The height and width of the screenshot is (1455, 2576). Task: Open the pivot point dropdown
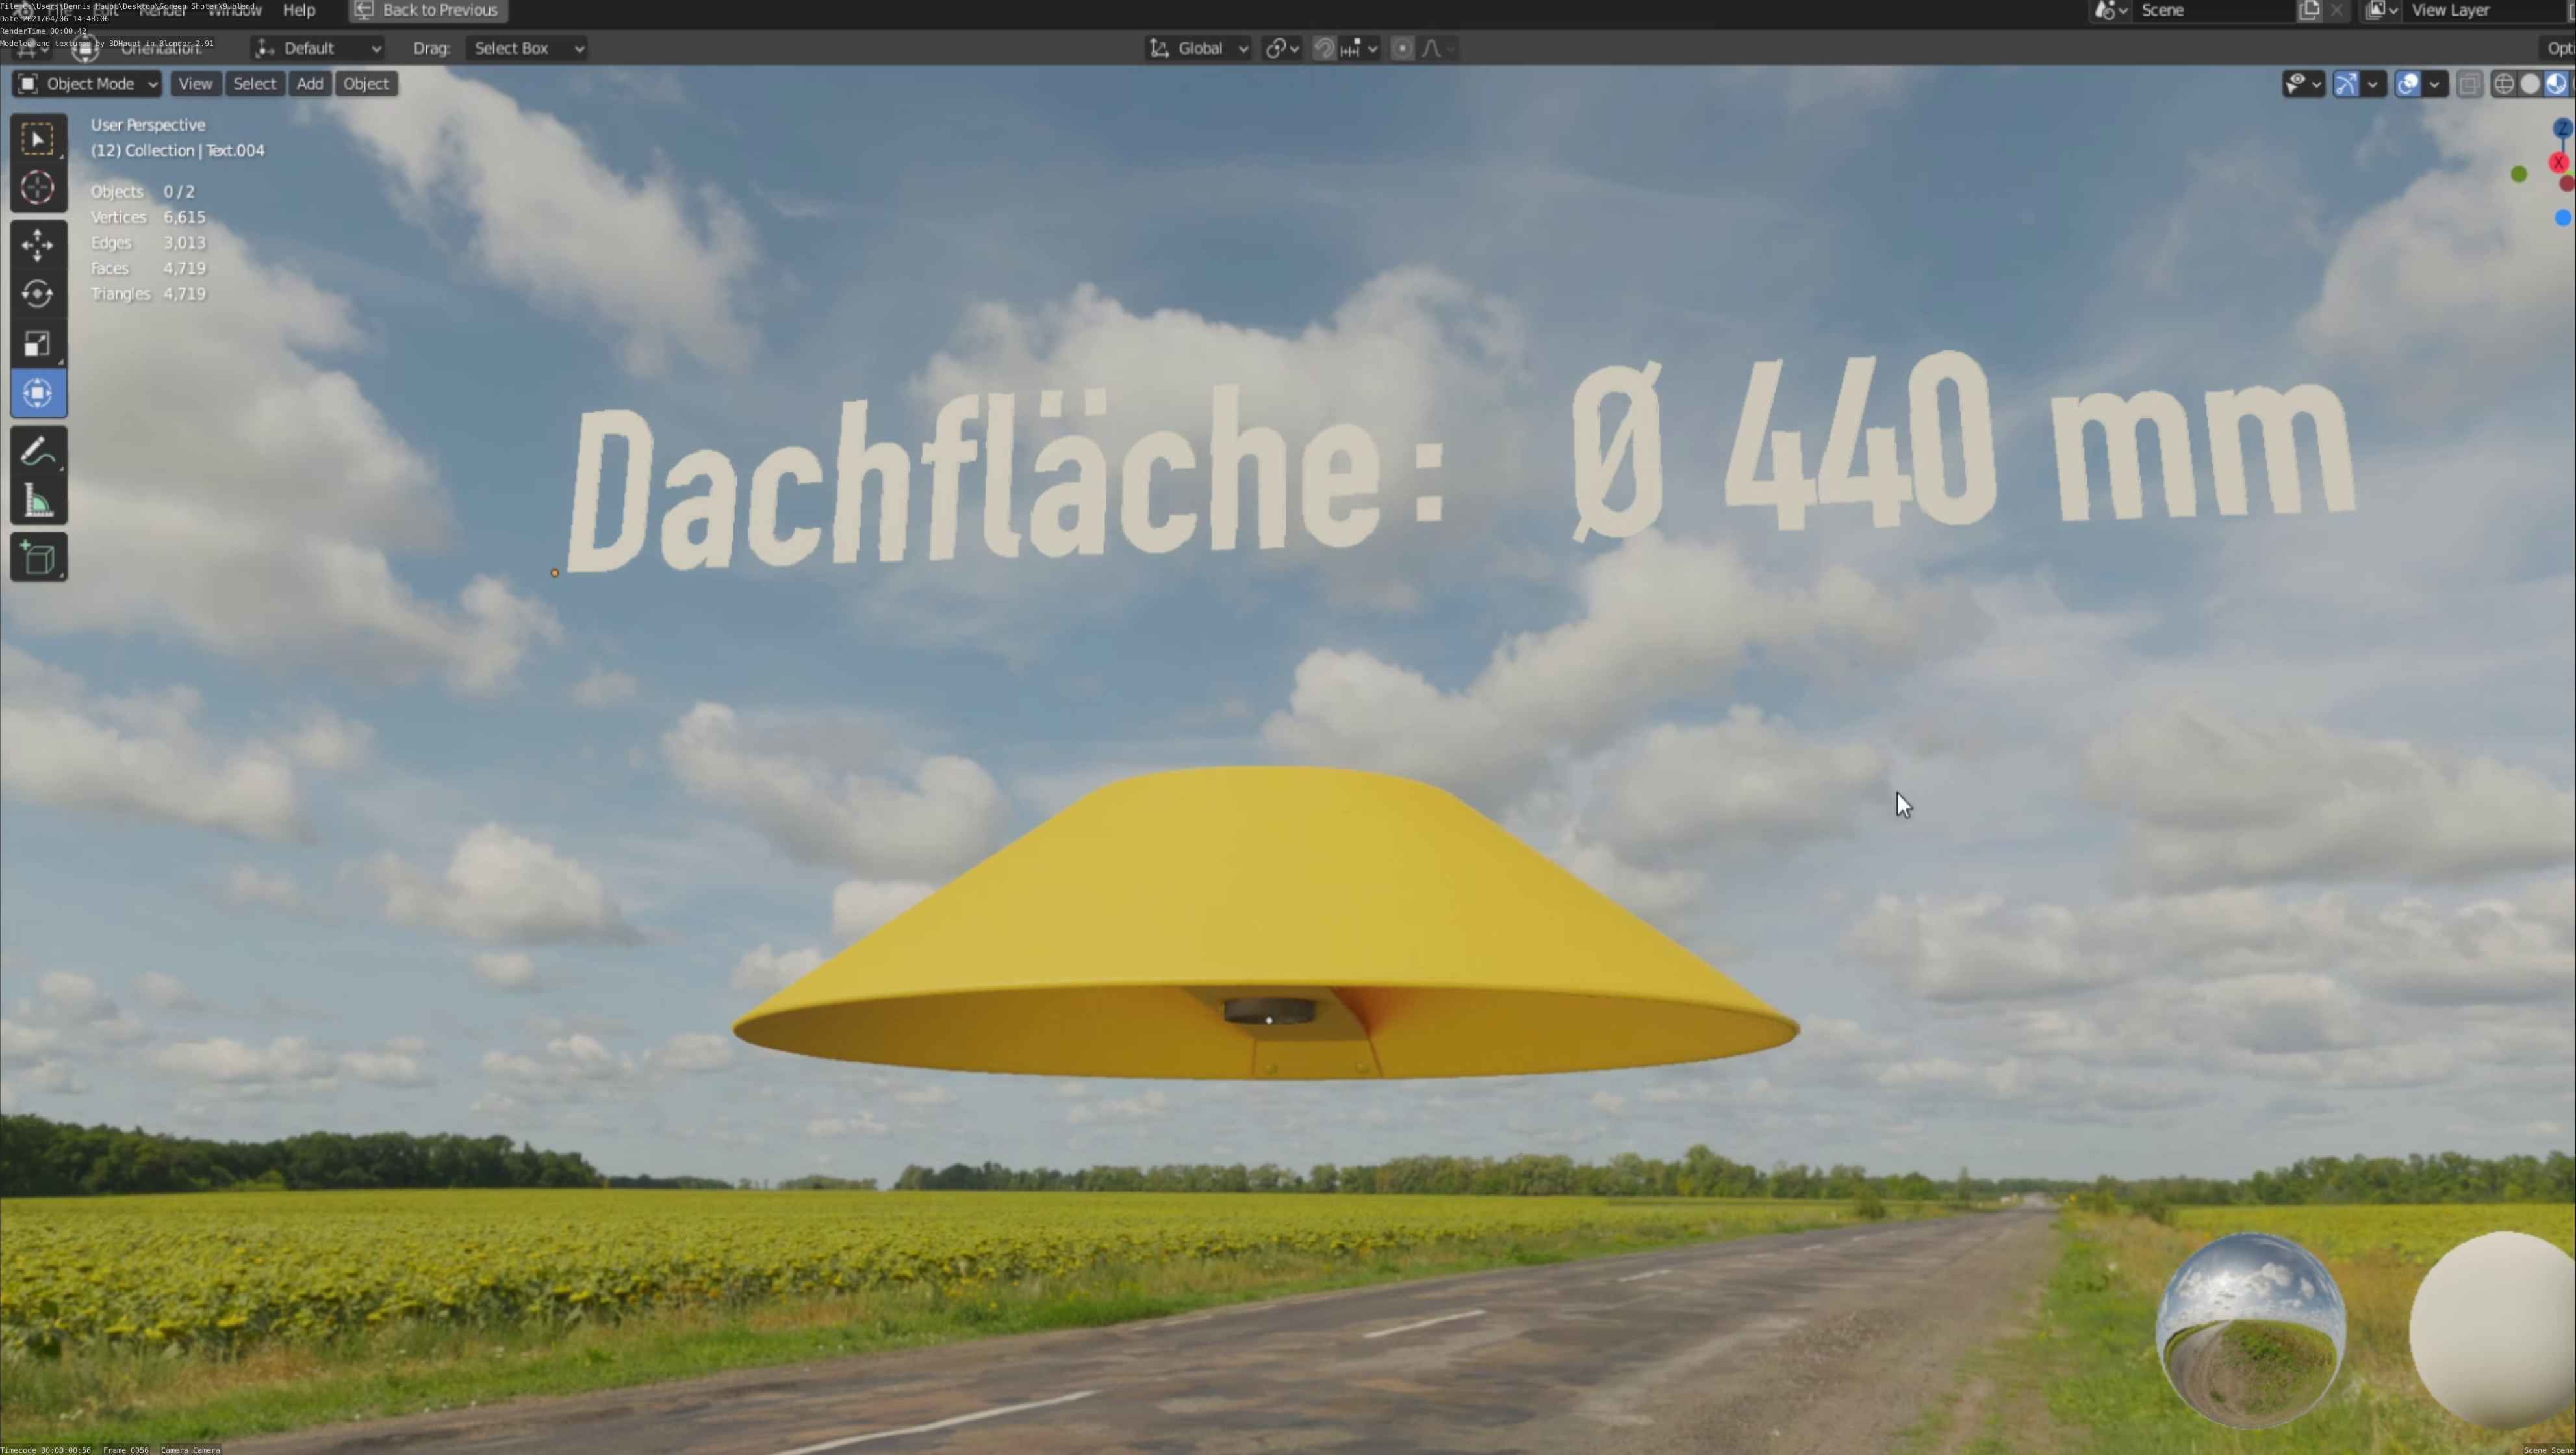(1282, 48)
